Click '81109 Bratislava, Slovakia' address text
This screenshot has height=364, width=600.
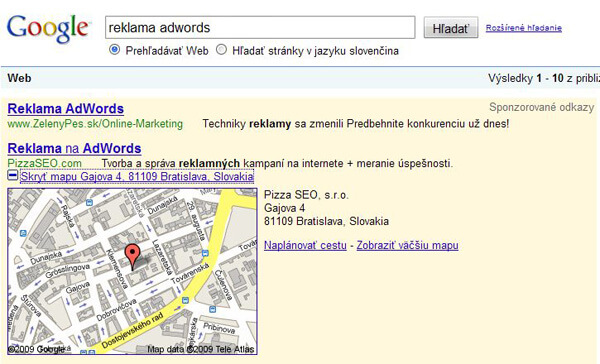click(x=326, y=221)
